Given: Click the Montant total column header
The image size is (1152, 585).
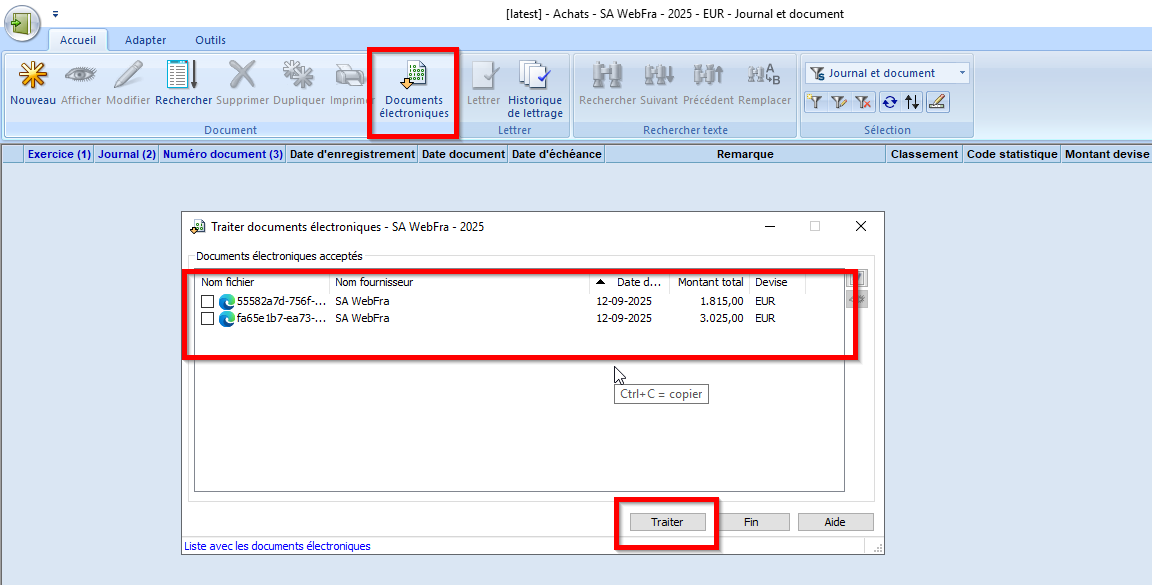Looking at the screenshot, I should (710, 282).
